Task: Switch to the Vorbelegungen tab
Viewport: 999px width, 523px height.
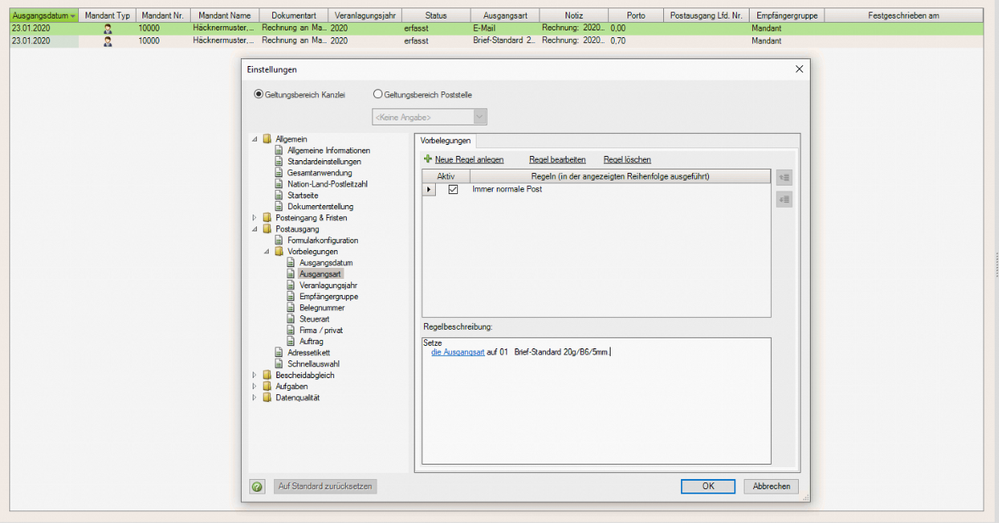Action: pyautogui.click(x=445, y=141)
